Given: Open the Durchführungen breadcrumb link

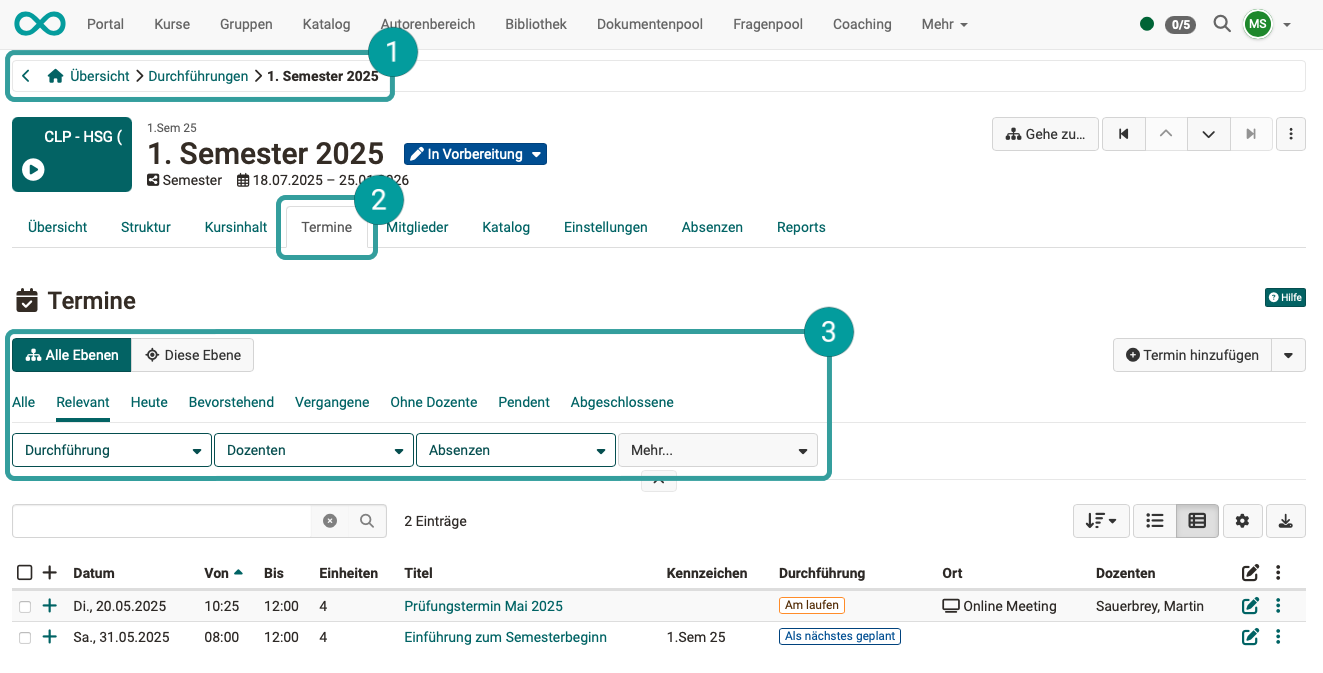Looking at the screenshot, I should [x=198, y=75].
